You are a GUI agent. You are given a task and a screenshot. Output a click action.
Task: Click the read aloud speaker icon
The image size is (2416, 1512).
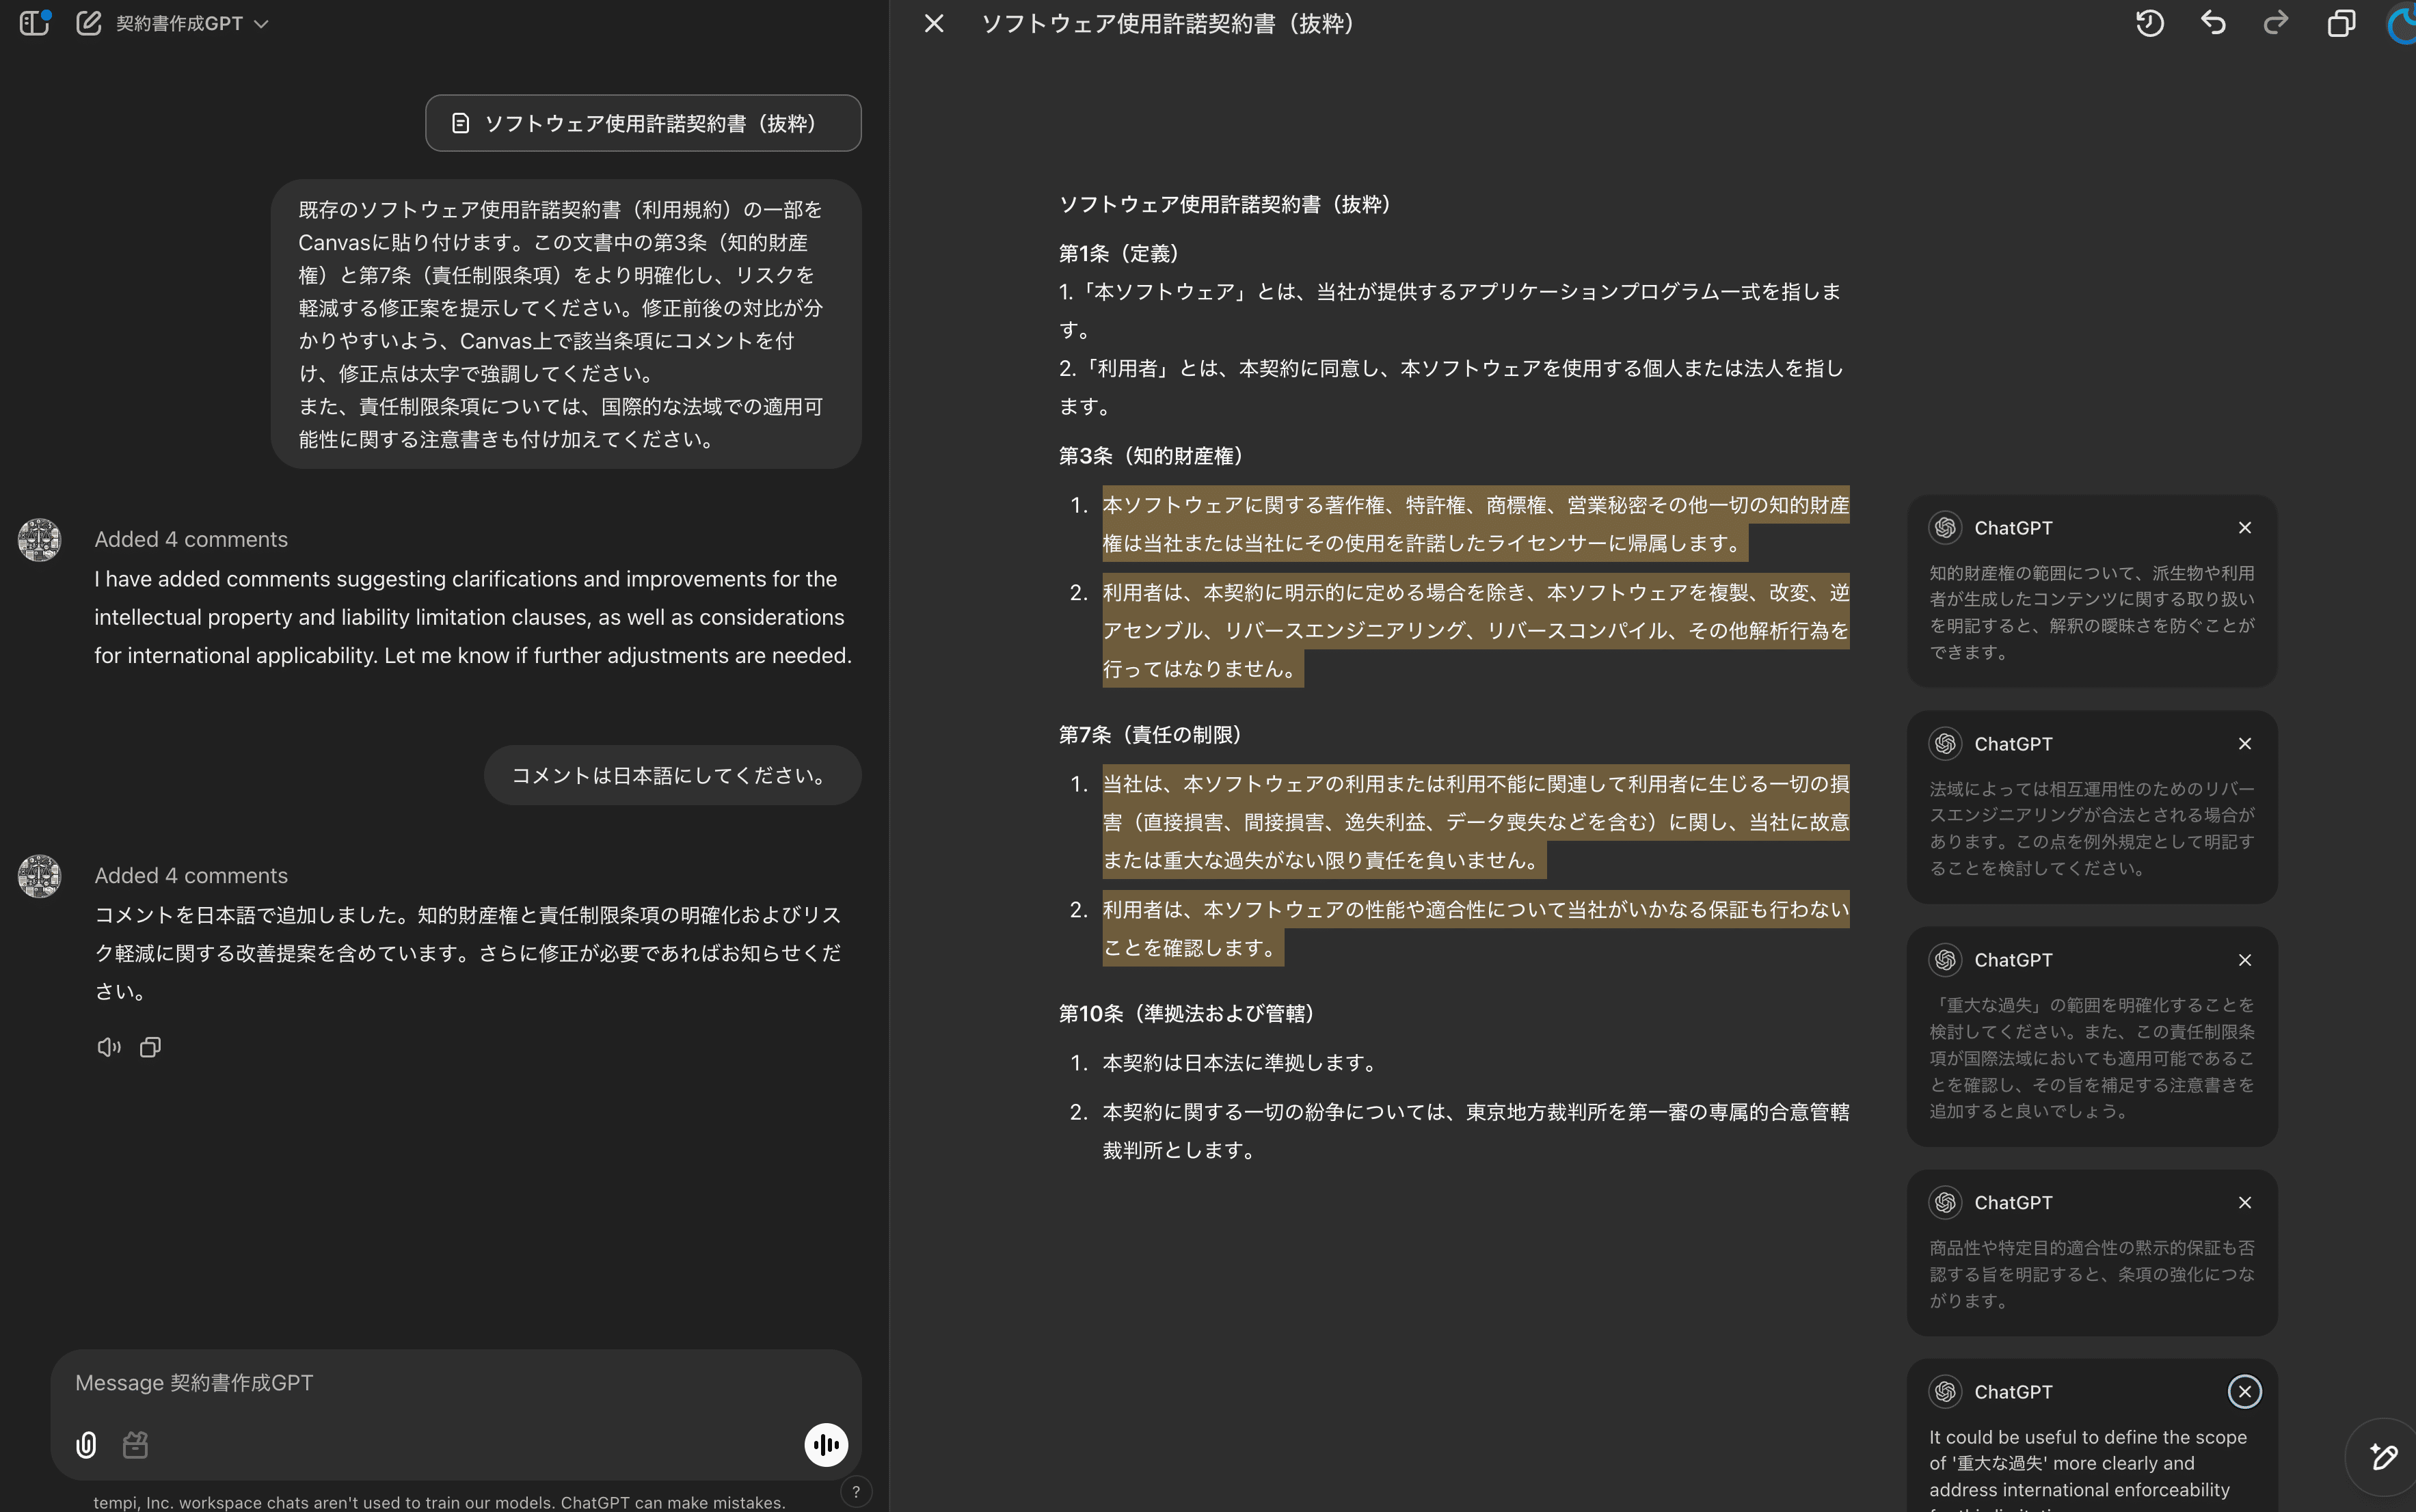(108, 1047)
